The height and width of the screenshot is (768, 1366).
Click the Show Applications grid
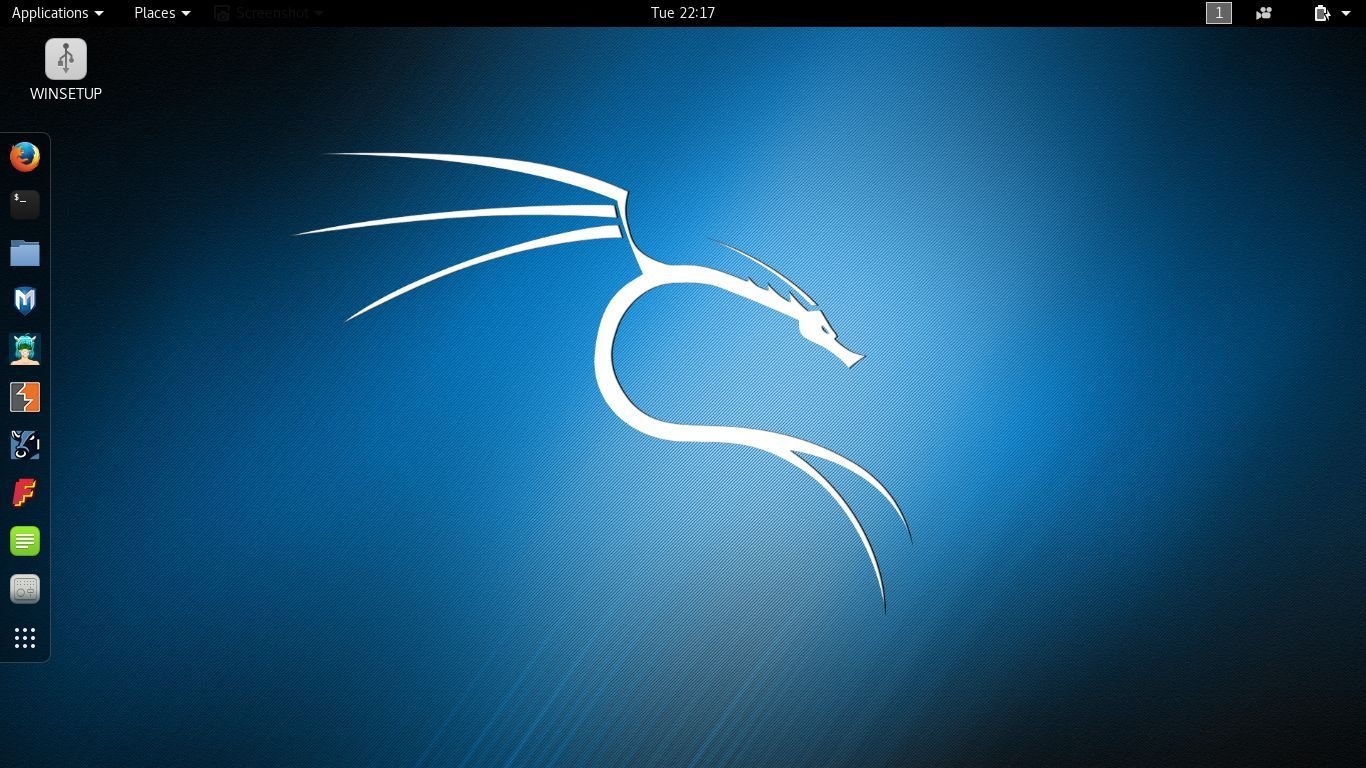click(24, 637)
